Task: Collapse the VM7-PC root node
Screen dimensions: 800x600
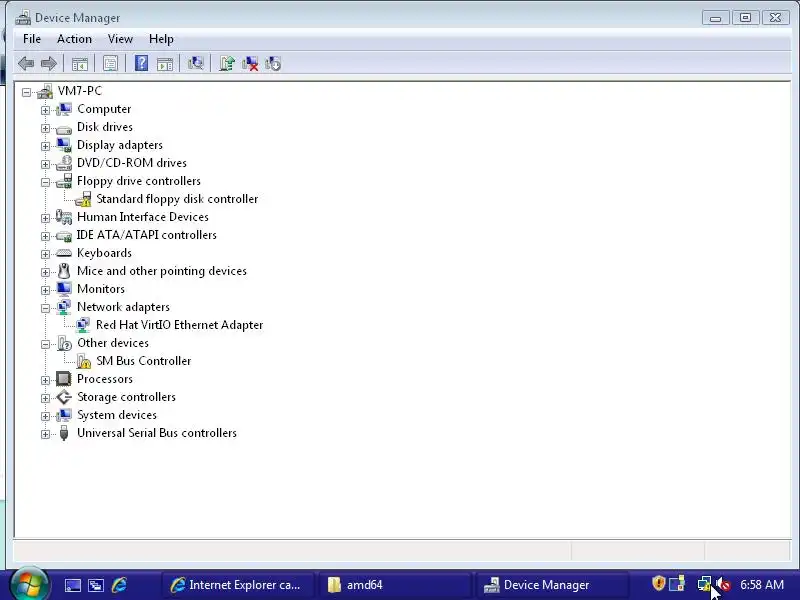Action: tap(27, 92)
